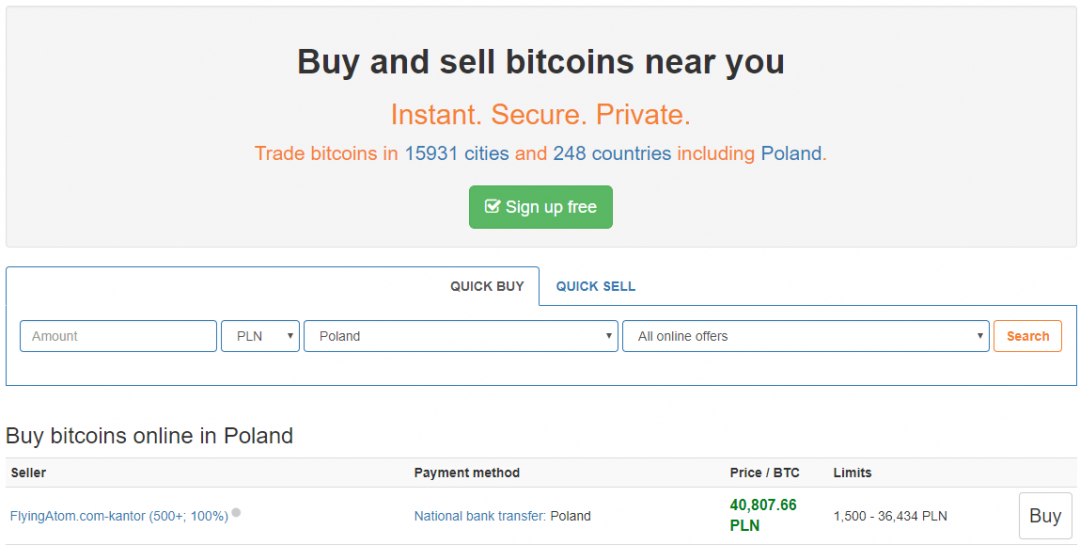The height and width of the screenshot is (545, 1080).
Task: Open the 15931 cities link
Action: [457, 154]
